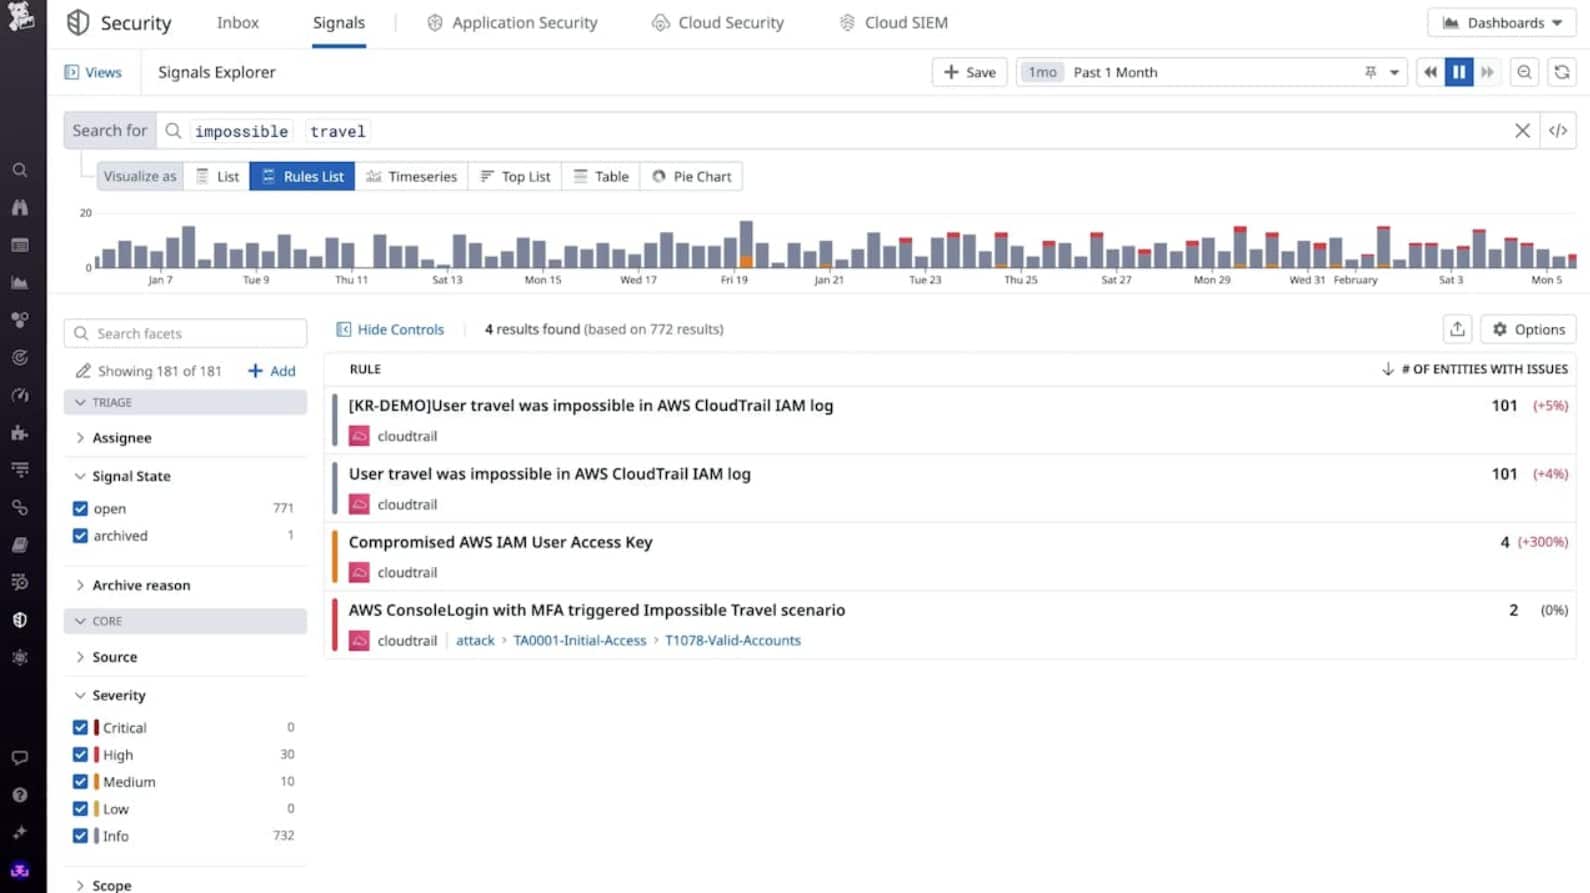Screen dimensions: 1590x893
Task: Toggle the Low severity checkbox
Action: click(80, 809)
